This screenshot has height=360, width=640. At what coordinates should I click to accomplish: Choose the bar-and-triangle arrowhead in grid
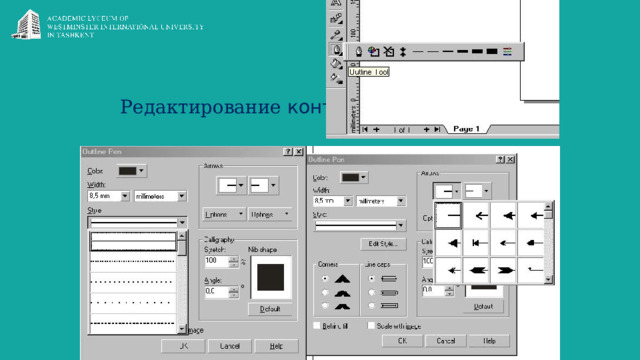pyautogui.click(x=476, y=243)
